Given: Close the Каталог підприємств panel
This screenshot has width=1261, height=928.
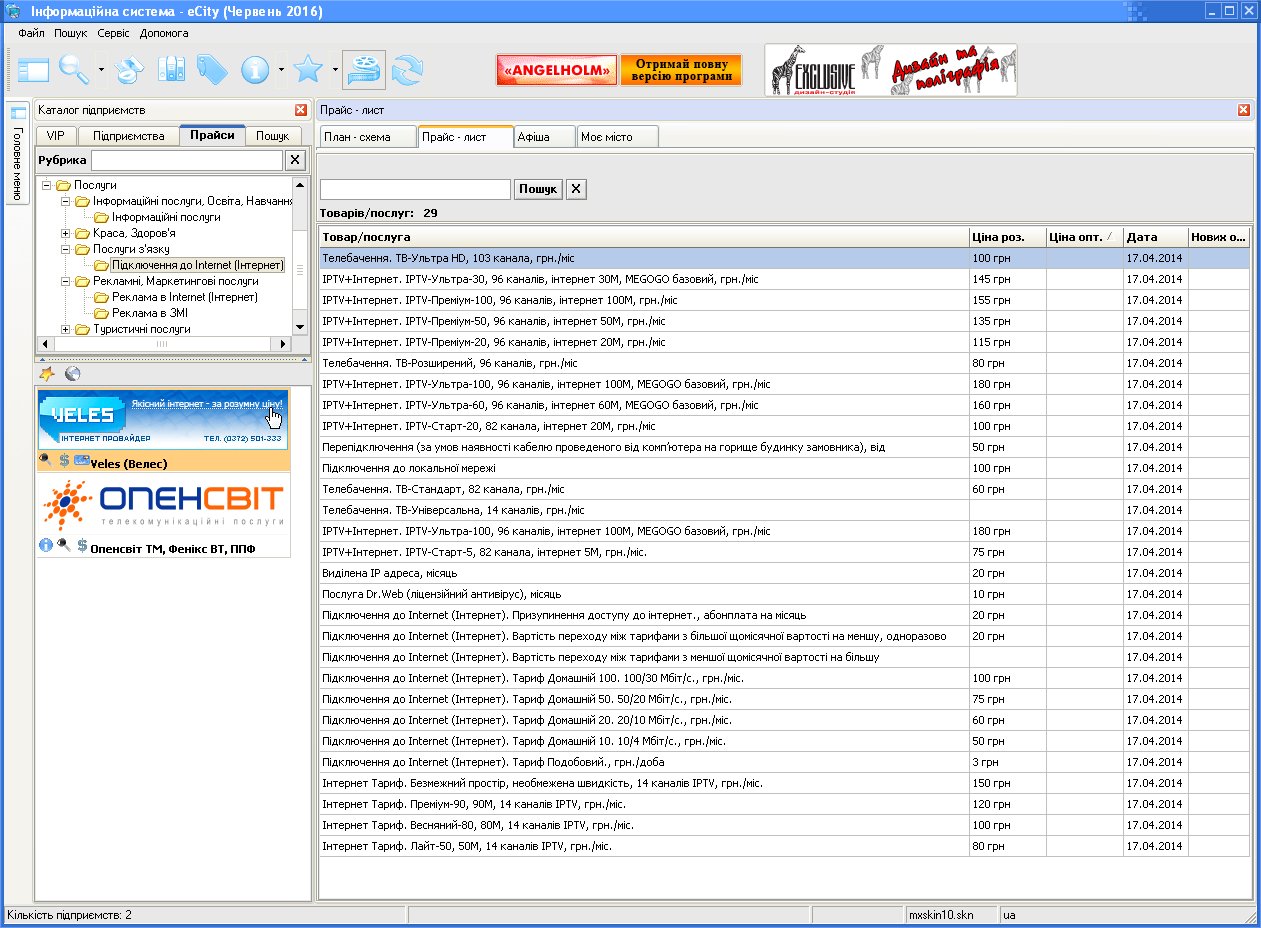Looking at the screenshot, I should coord(301,110).
